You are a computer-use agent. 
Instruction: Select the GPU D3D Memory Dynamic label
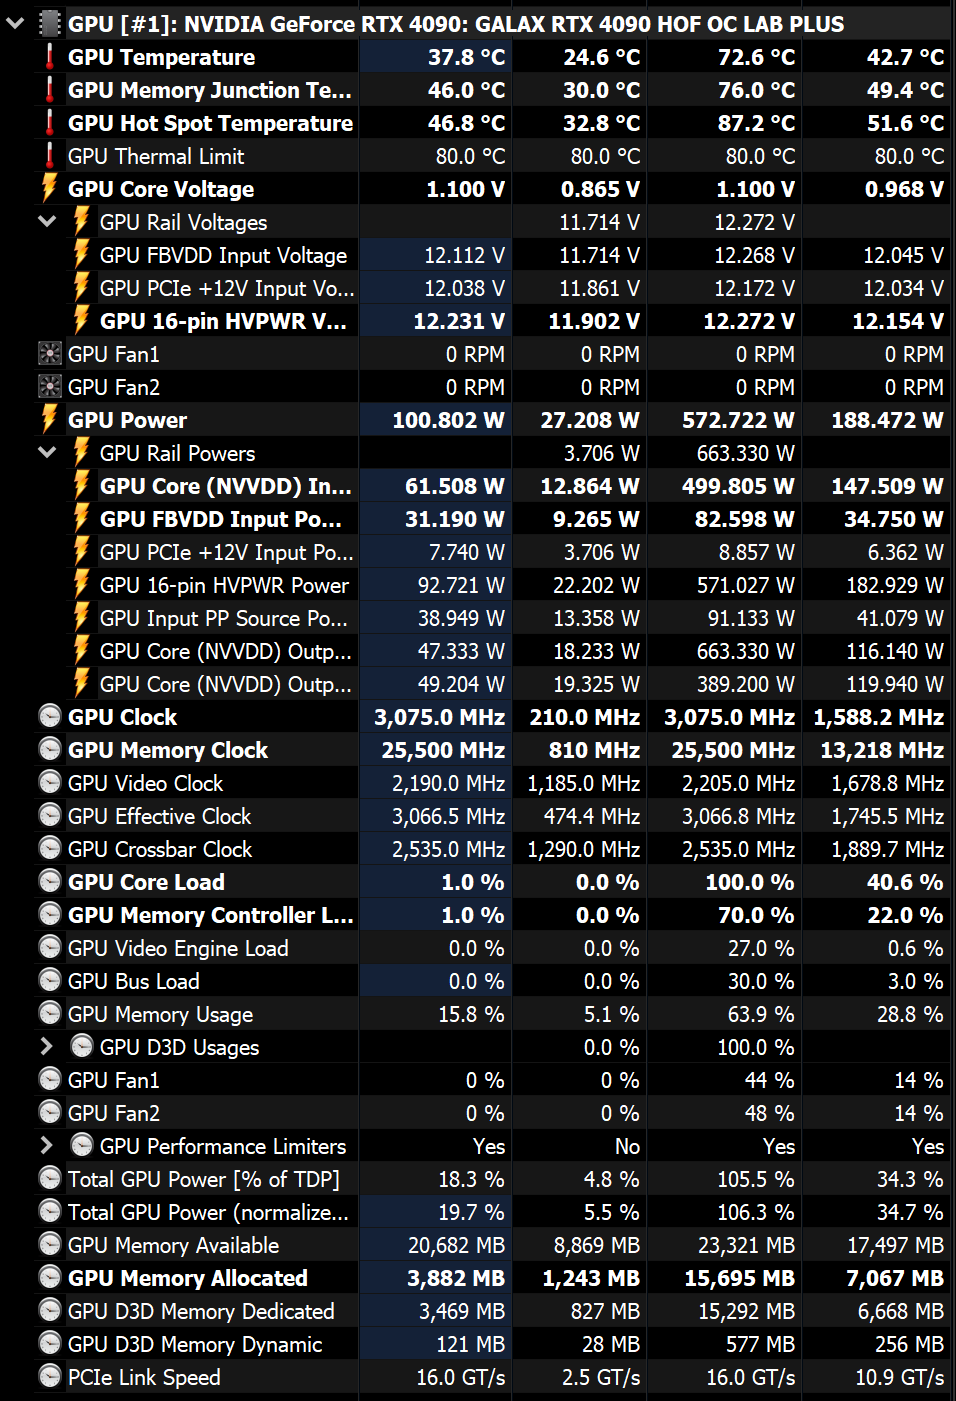(195, 1344)
